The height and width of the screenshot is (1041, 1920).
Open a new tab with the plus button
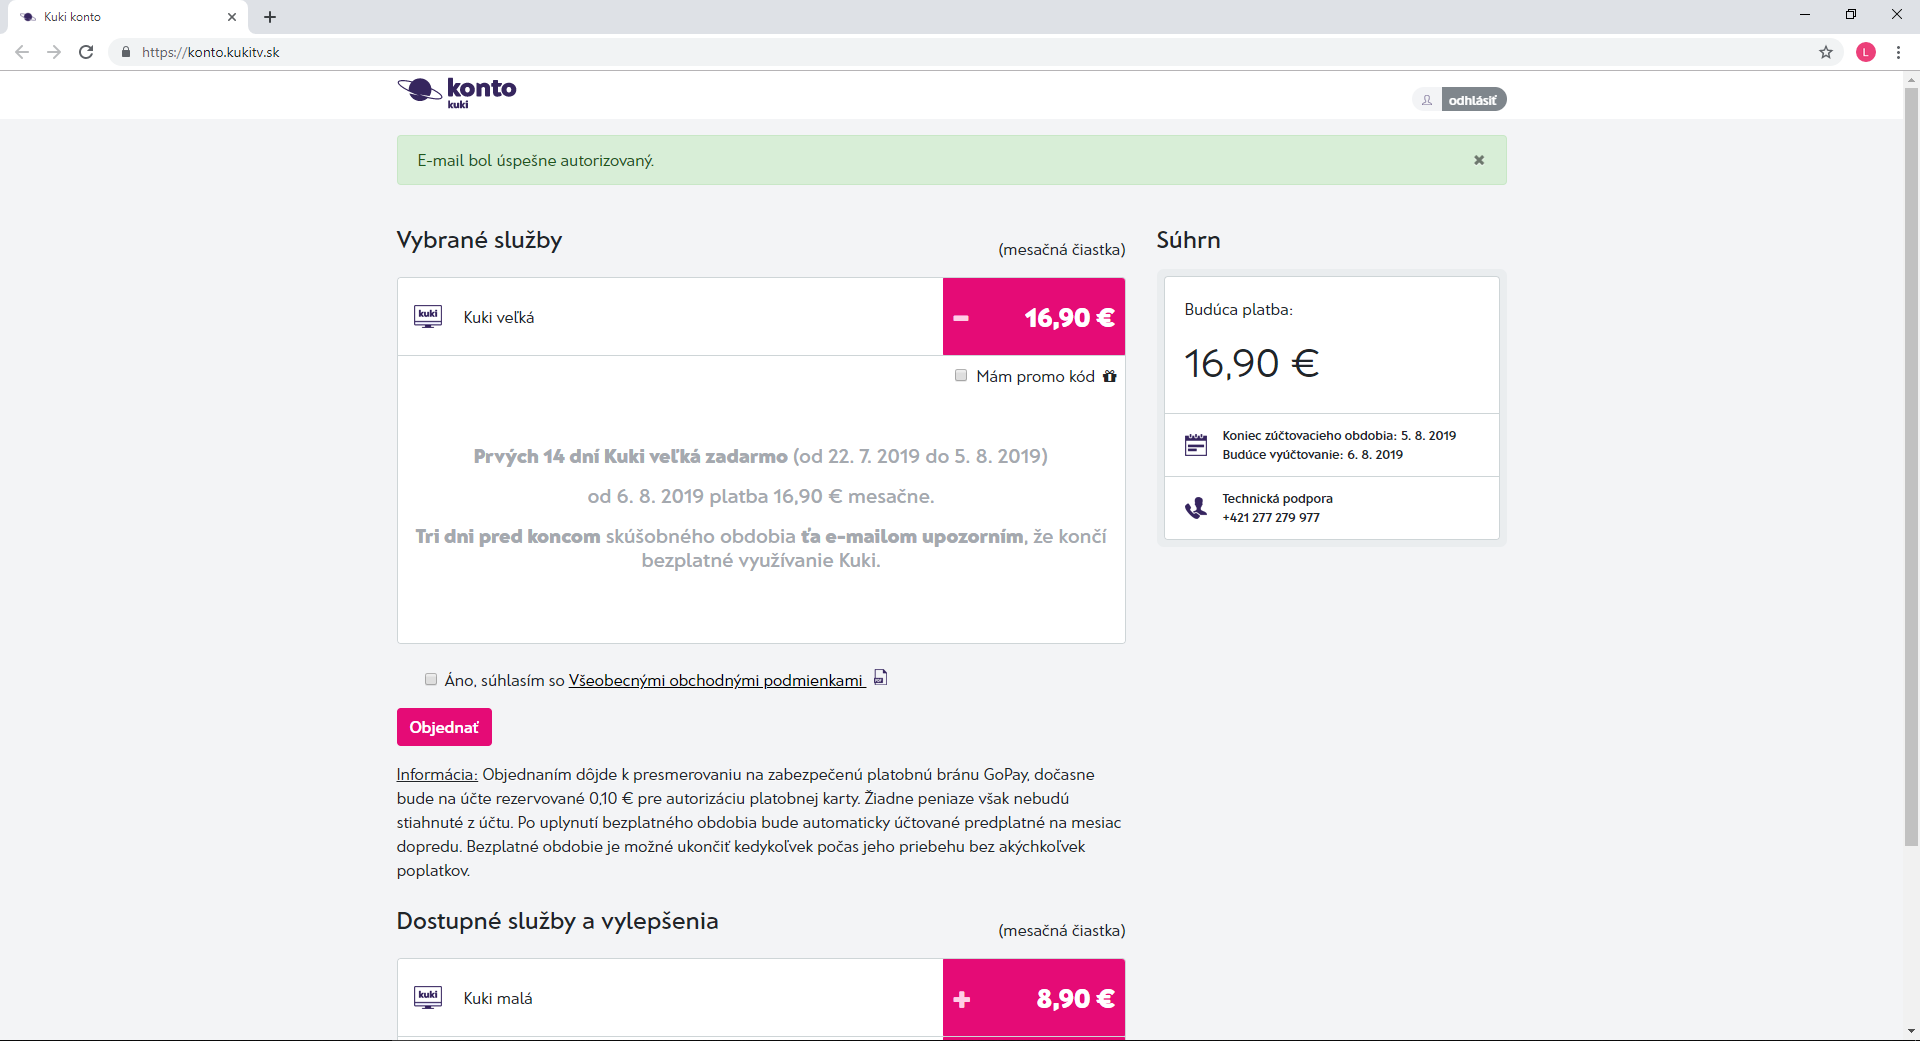click(x=270, y=17)
